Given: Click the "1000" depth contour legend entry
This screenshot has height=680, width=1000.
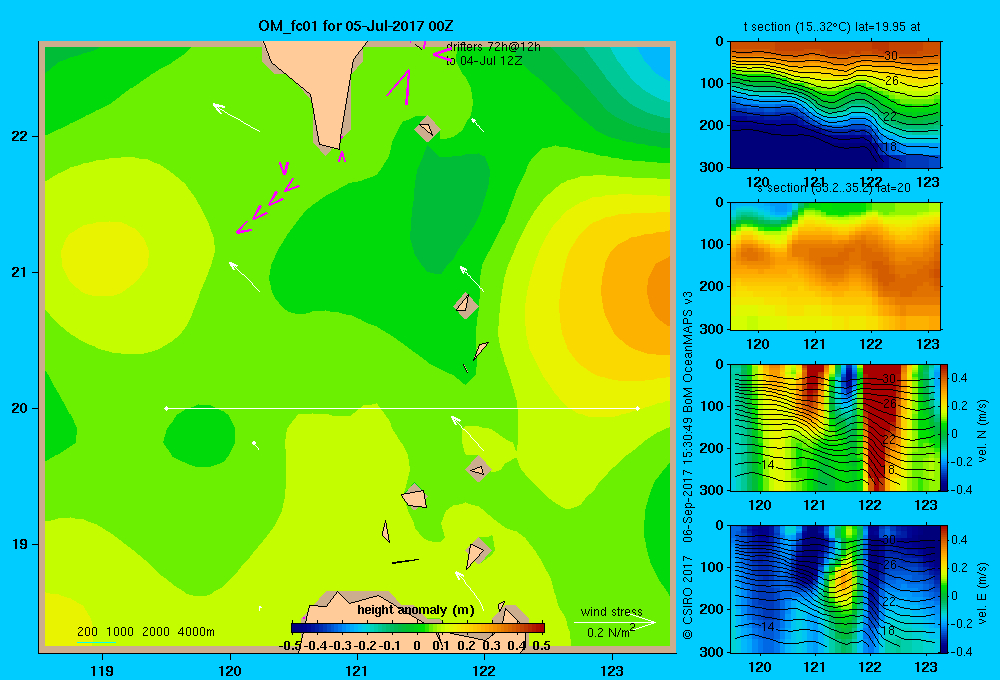Looking at the screenshot, I should 120,632.
